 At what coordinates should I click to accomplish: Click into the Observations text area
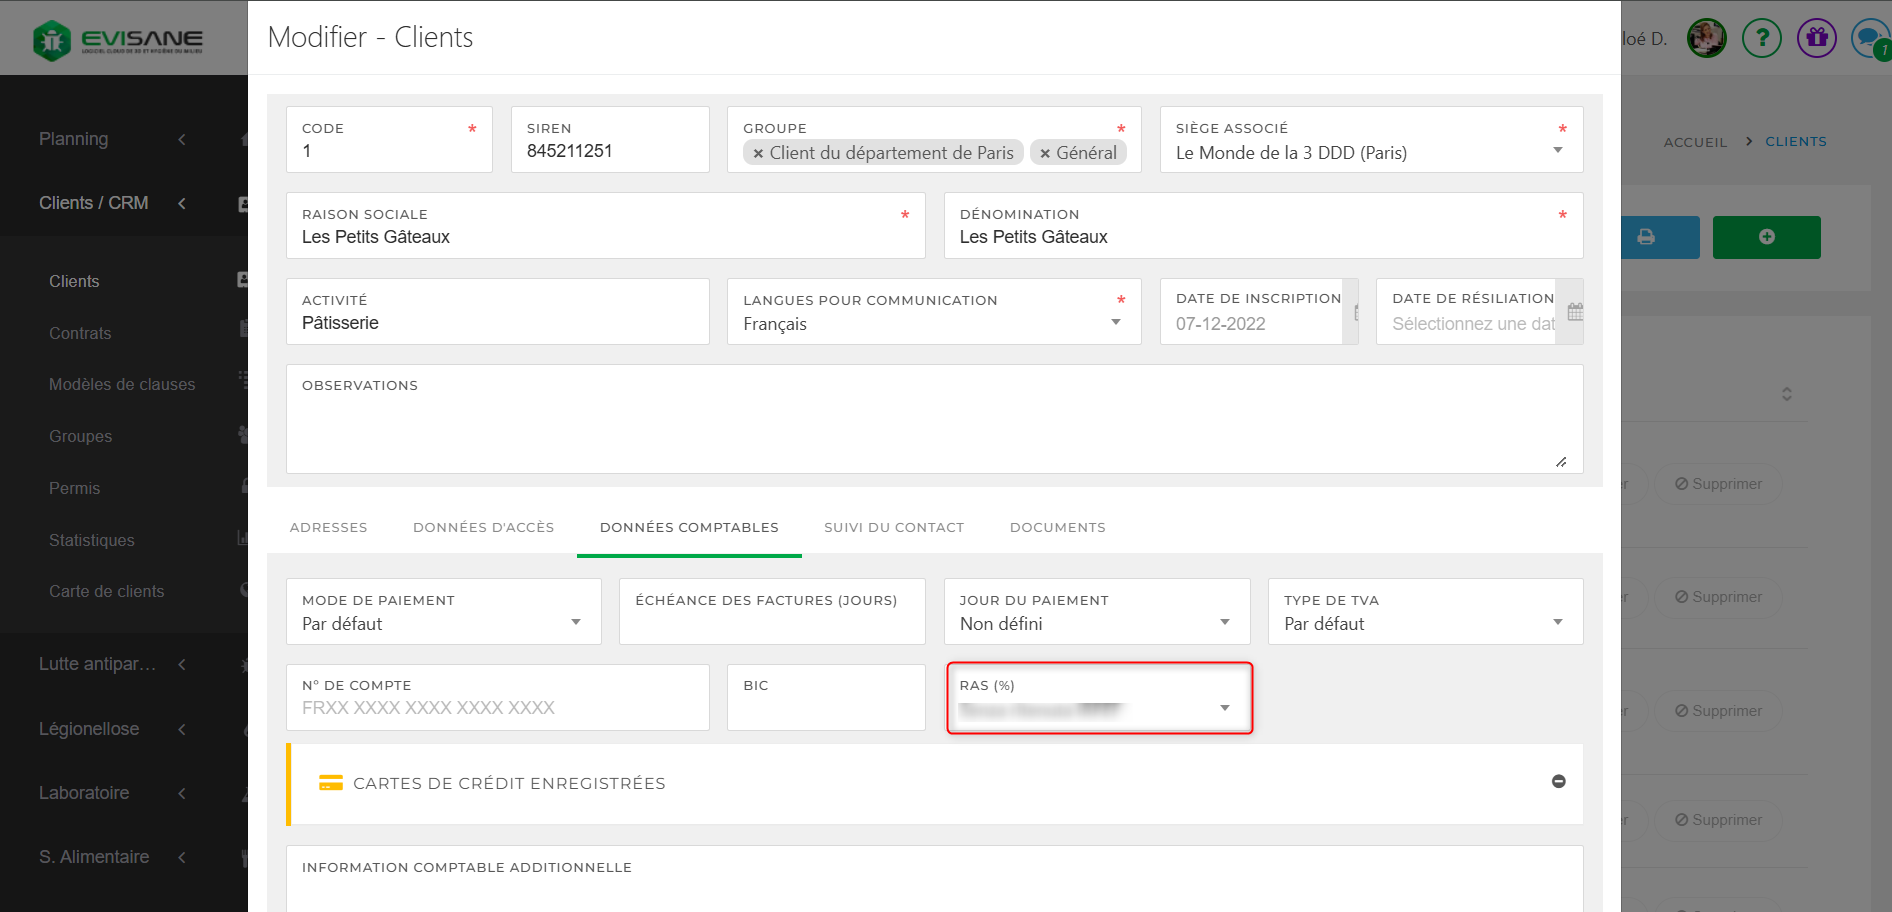tap(934, 432)
